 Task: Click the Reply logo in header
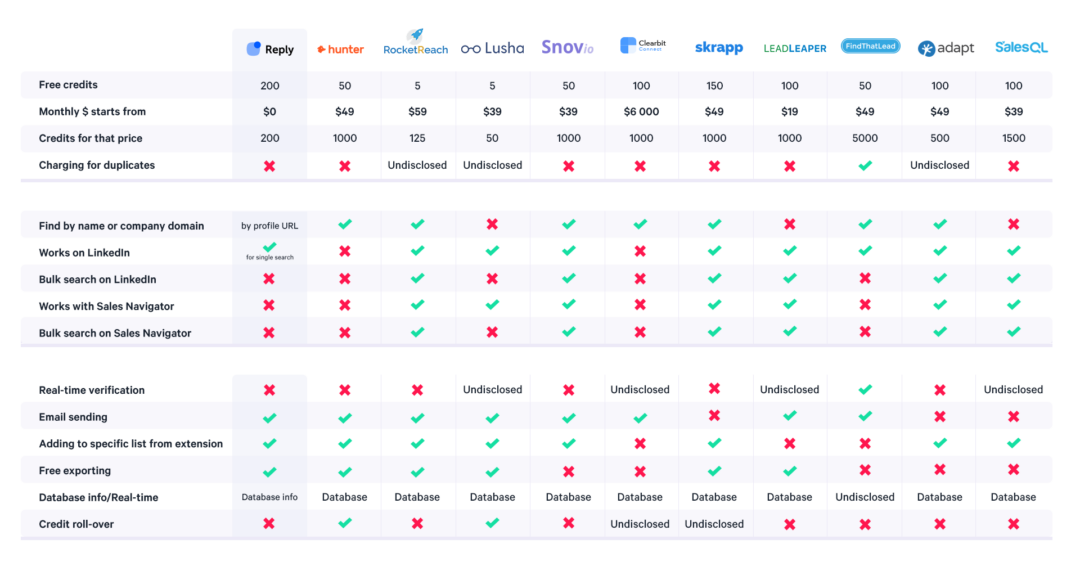[x=270, y=49]
